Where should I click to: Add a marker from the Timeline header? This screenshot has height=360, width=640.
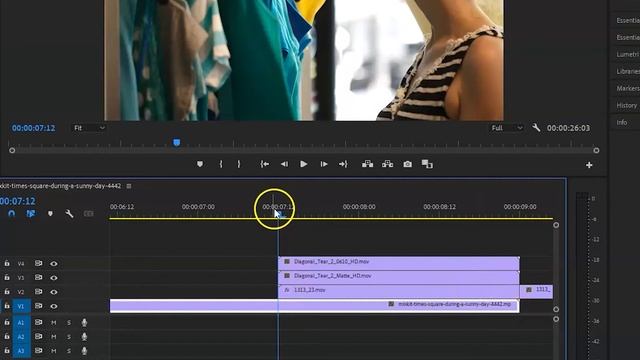[50, 213]
